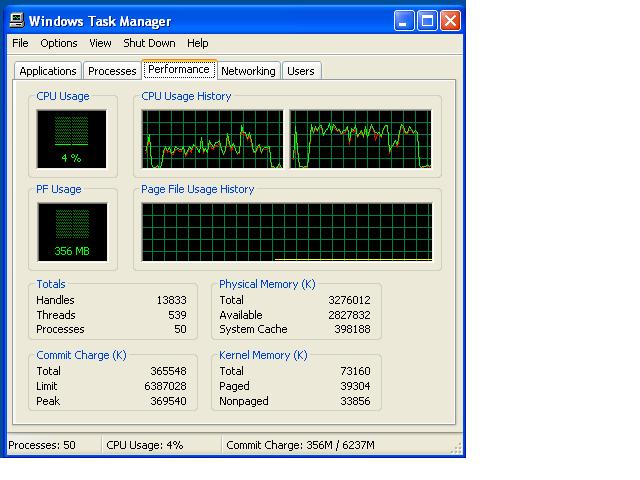Click Physical Memory Total value 3276012

pyautogui.click(x=349, y=300)
